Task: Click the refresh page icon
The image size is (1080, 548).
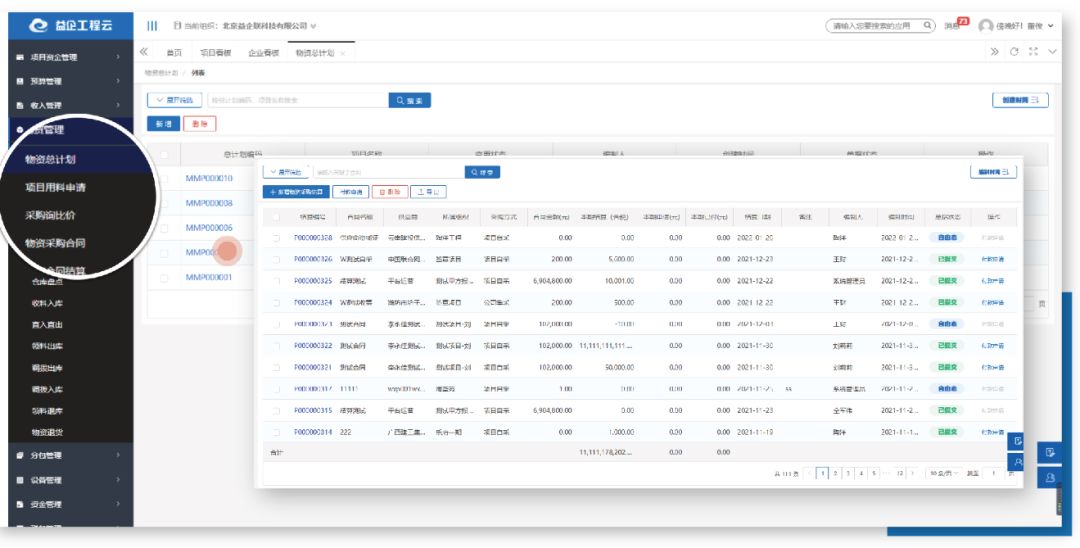Action: pyautogui.click(x=1014, y=52)
